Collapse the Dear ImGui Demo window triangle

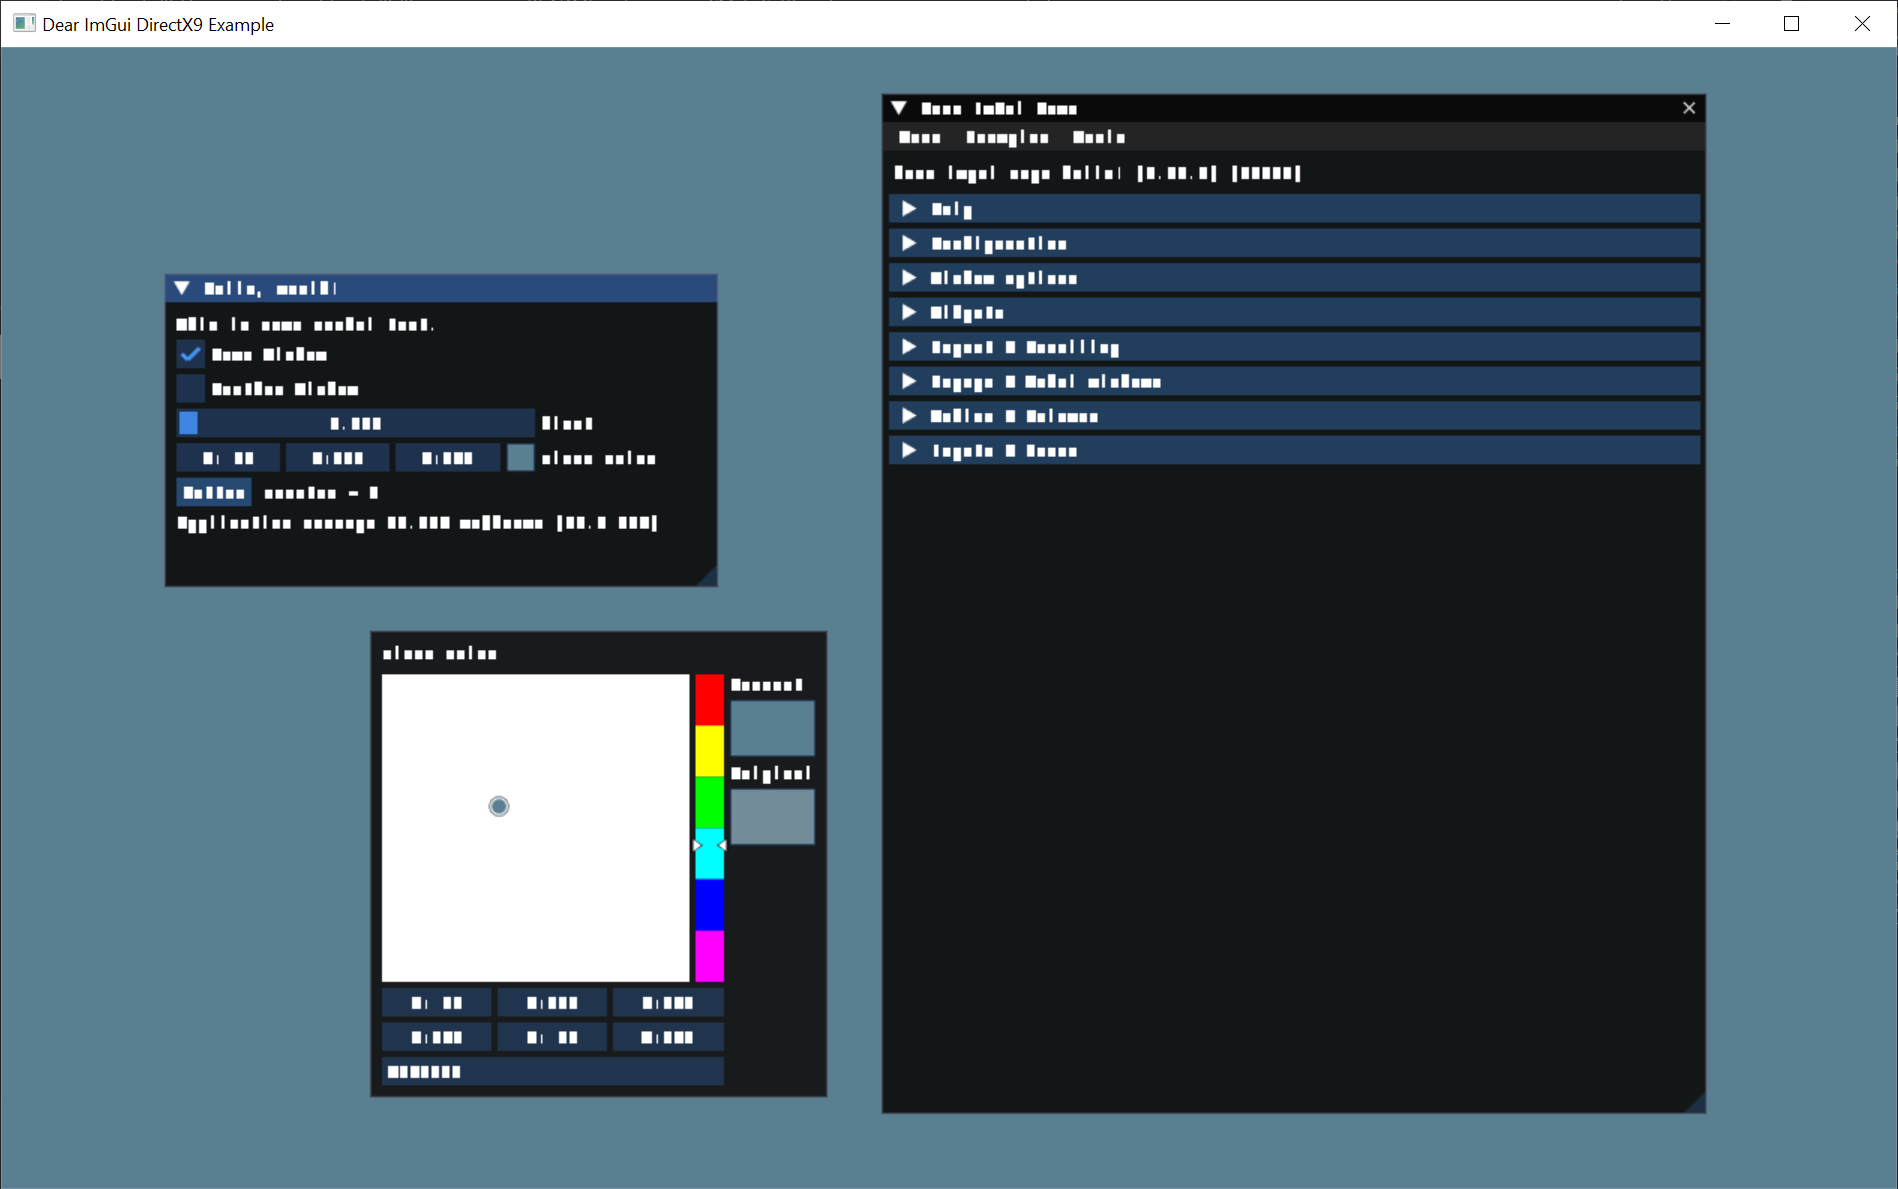click(899, 108)
